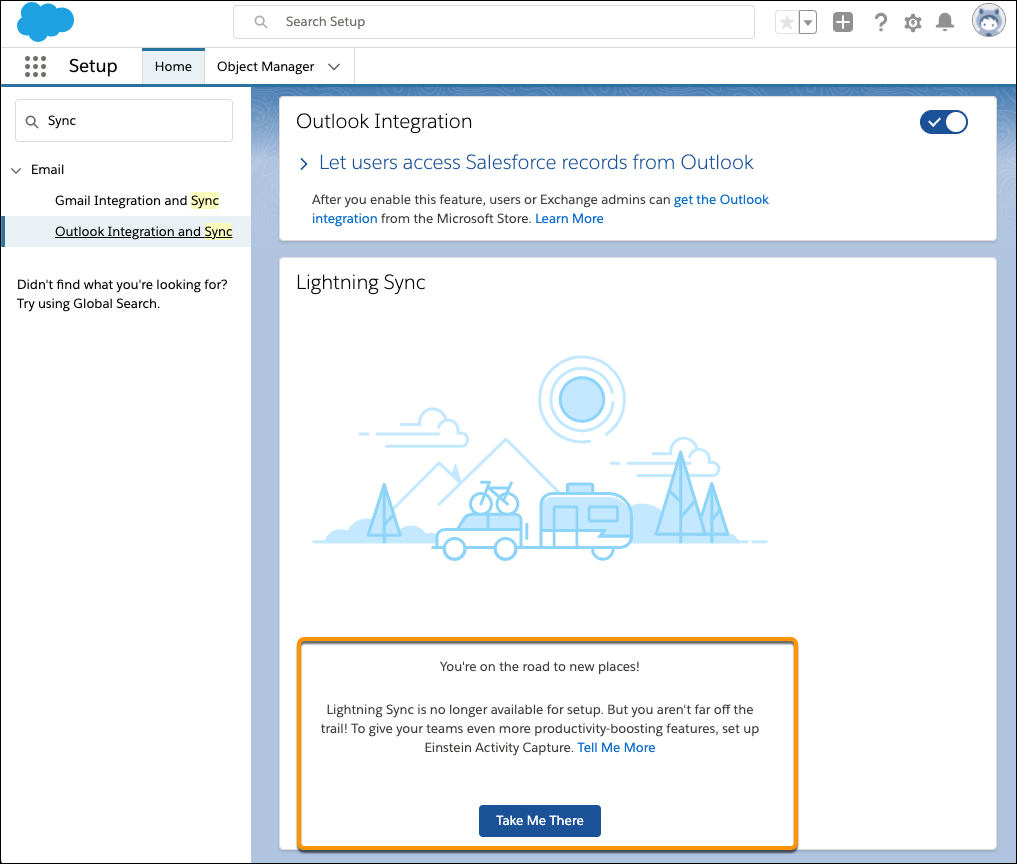The width and height of the screenshot is (1017, 864).
Task: Open the Global Actions plus icon
Action: [843, 22]
